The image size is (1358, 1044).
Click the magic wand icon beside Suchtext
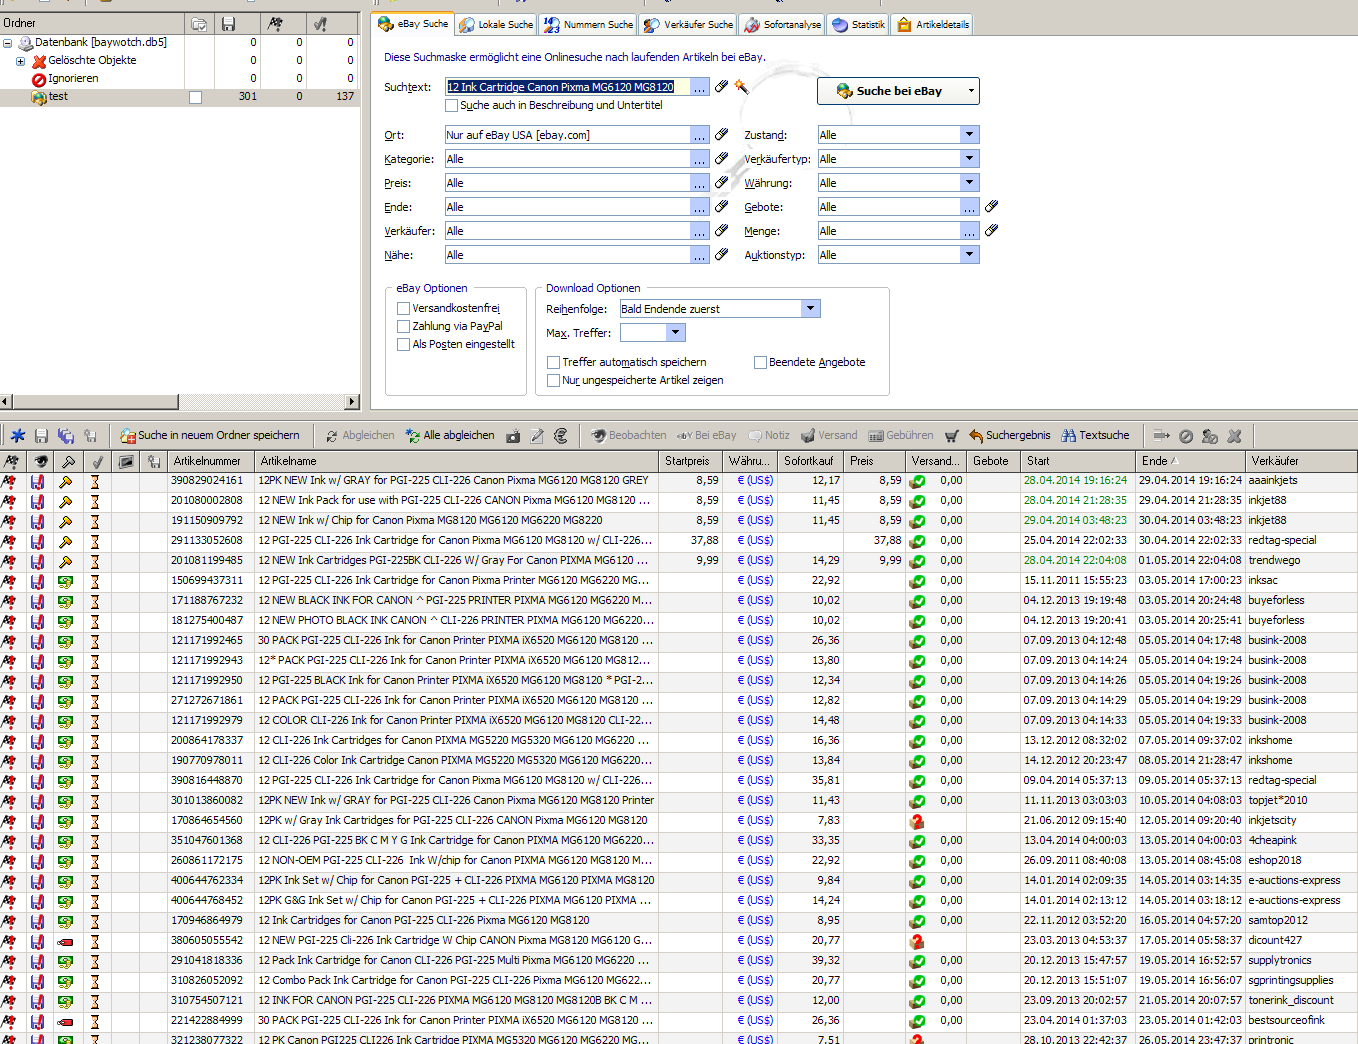(741, 87)
